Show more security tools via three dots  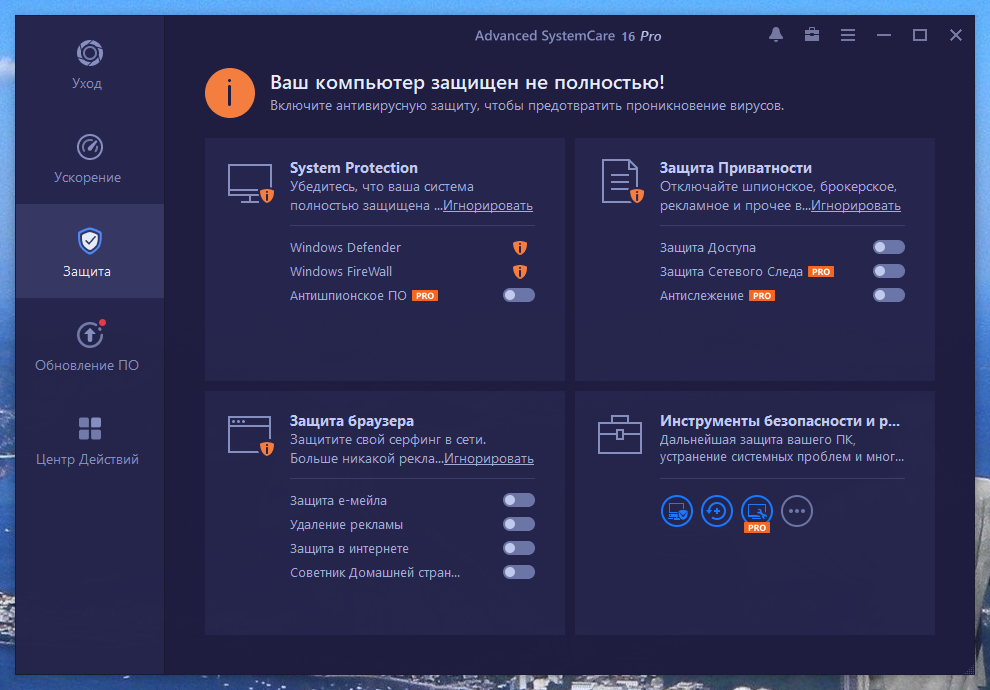coord(797,511)
